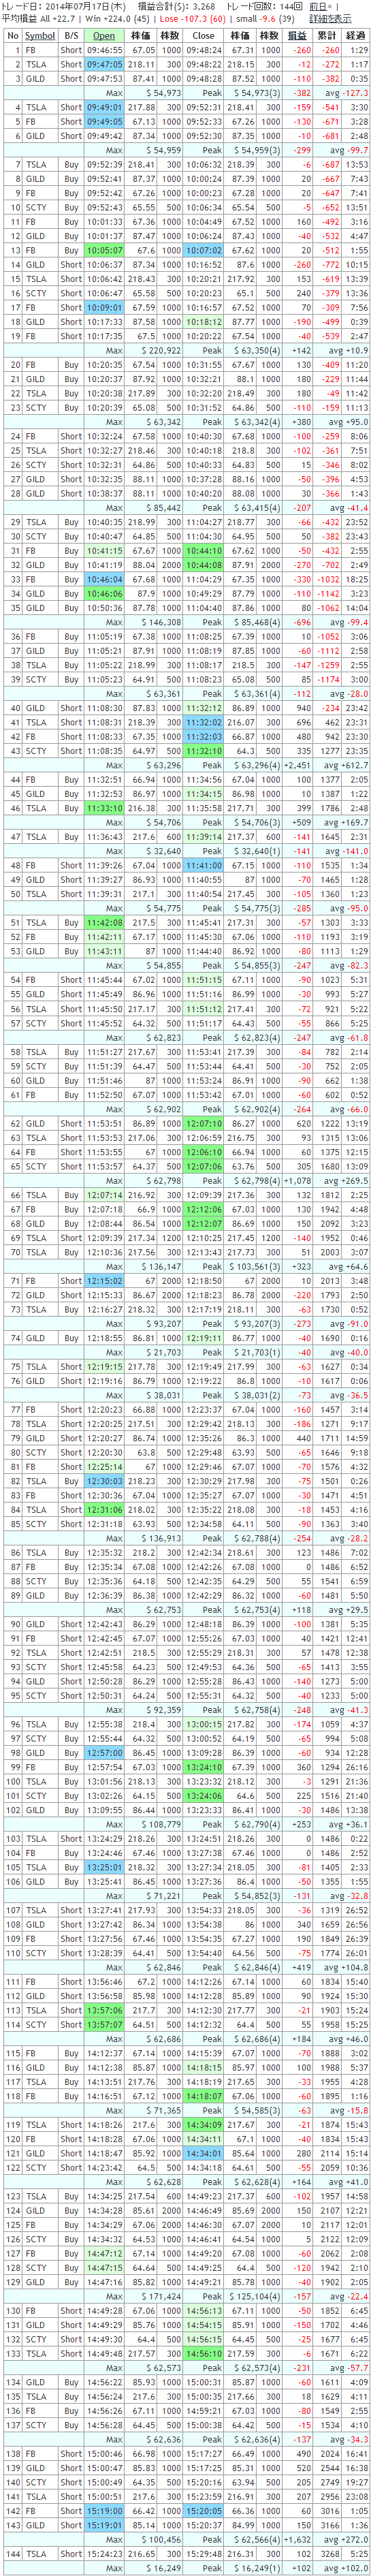The width and height of the screenshot is (373, 2576).
Task: Select highlighted close time 10:18:12
Action: 204,322
